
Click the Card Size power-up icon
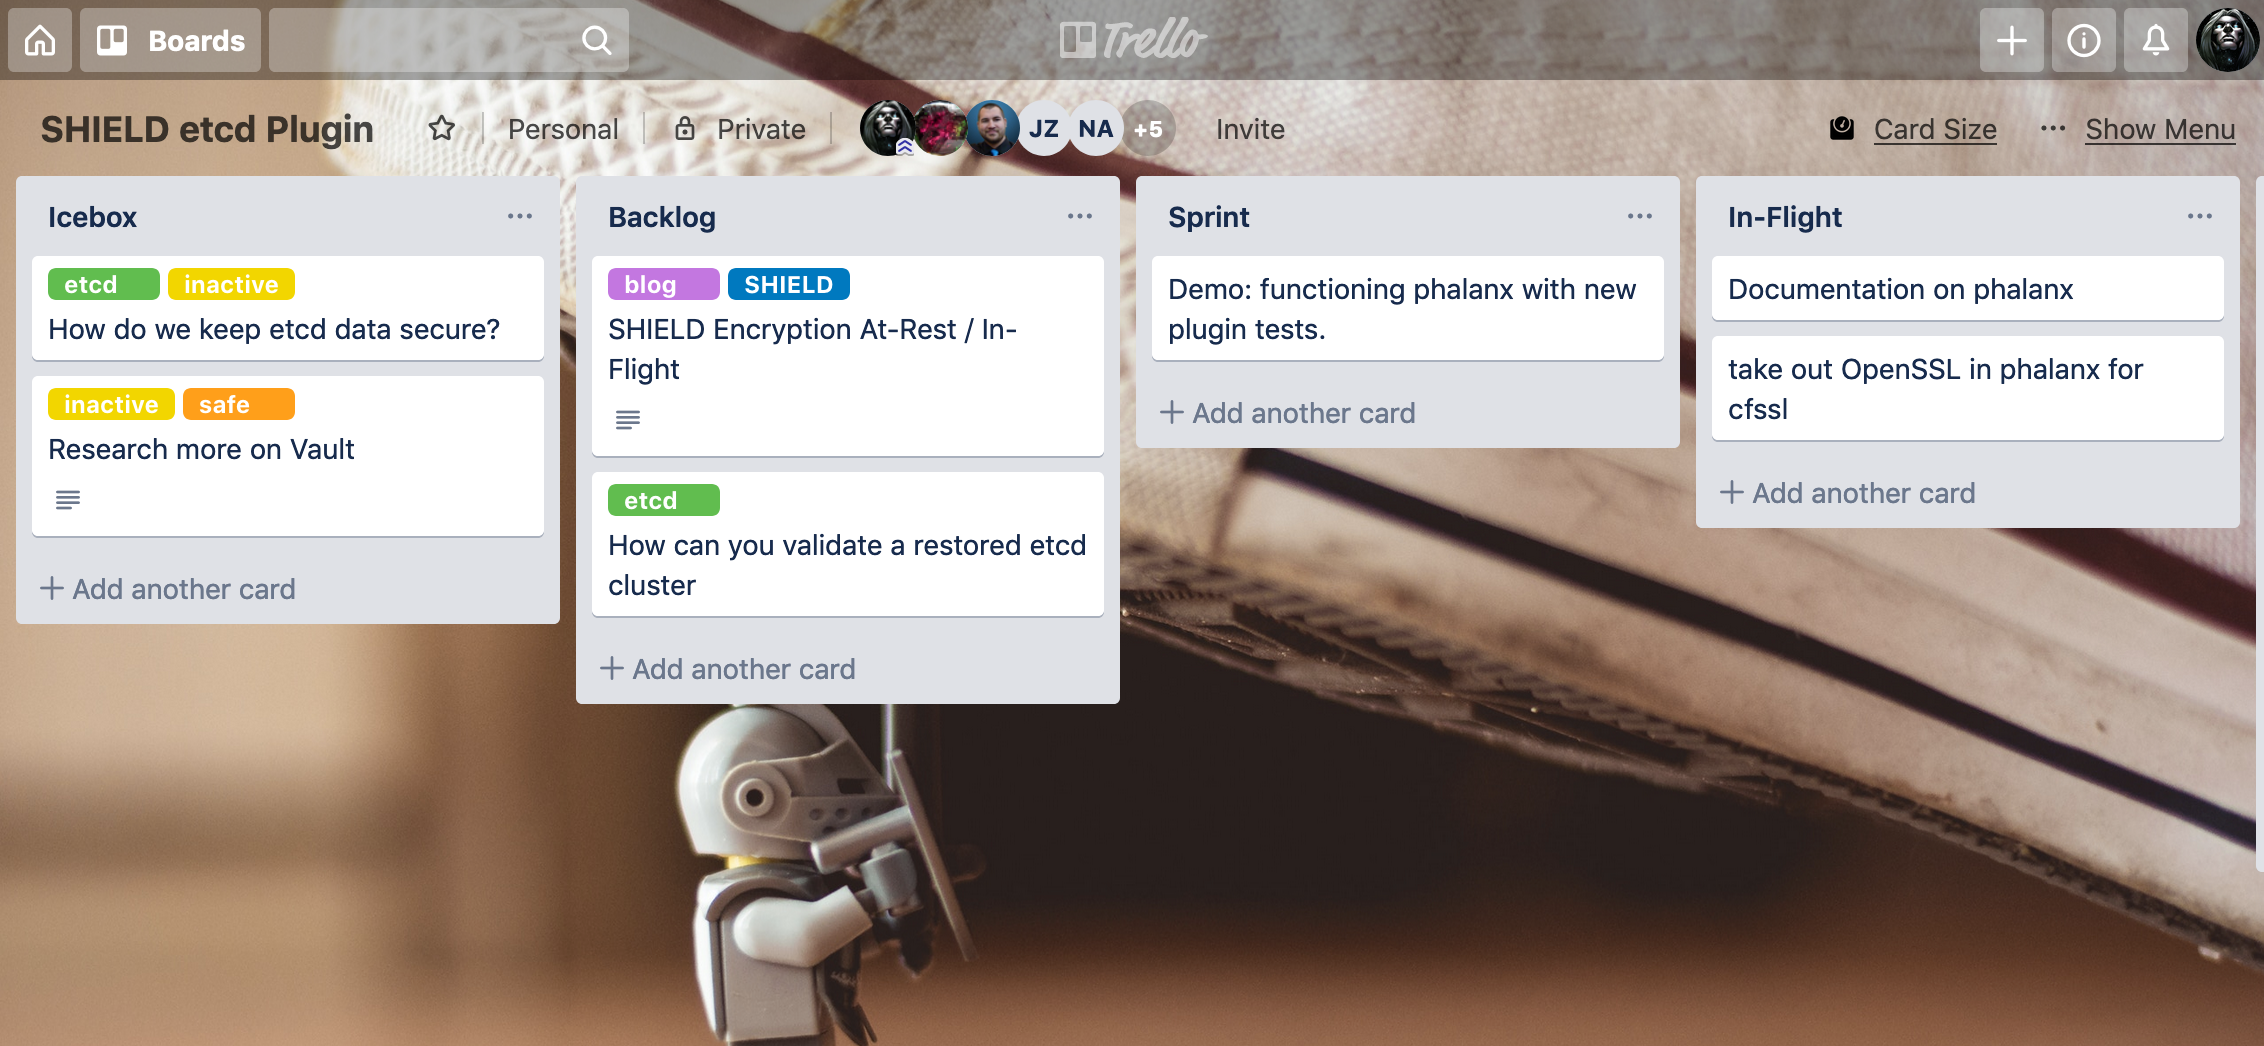[1842, 128]
